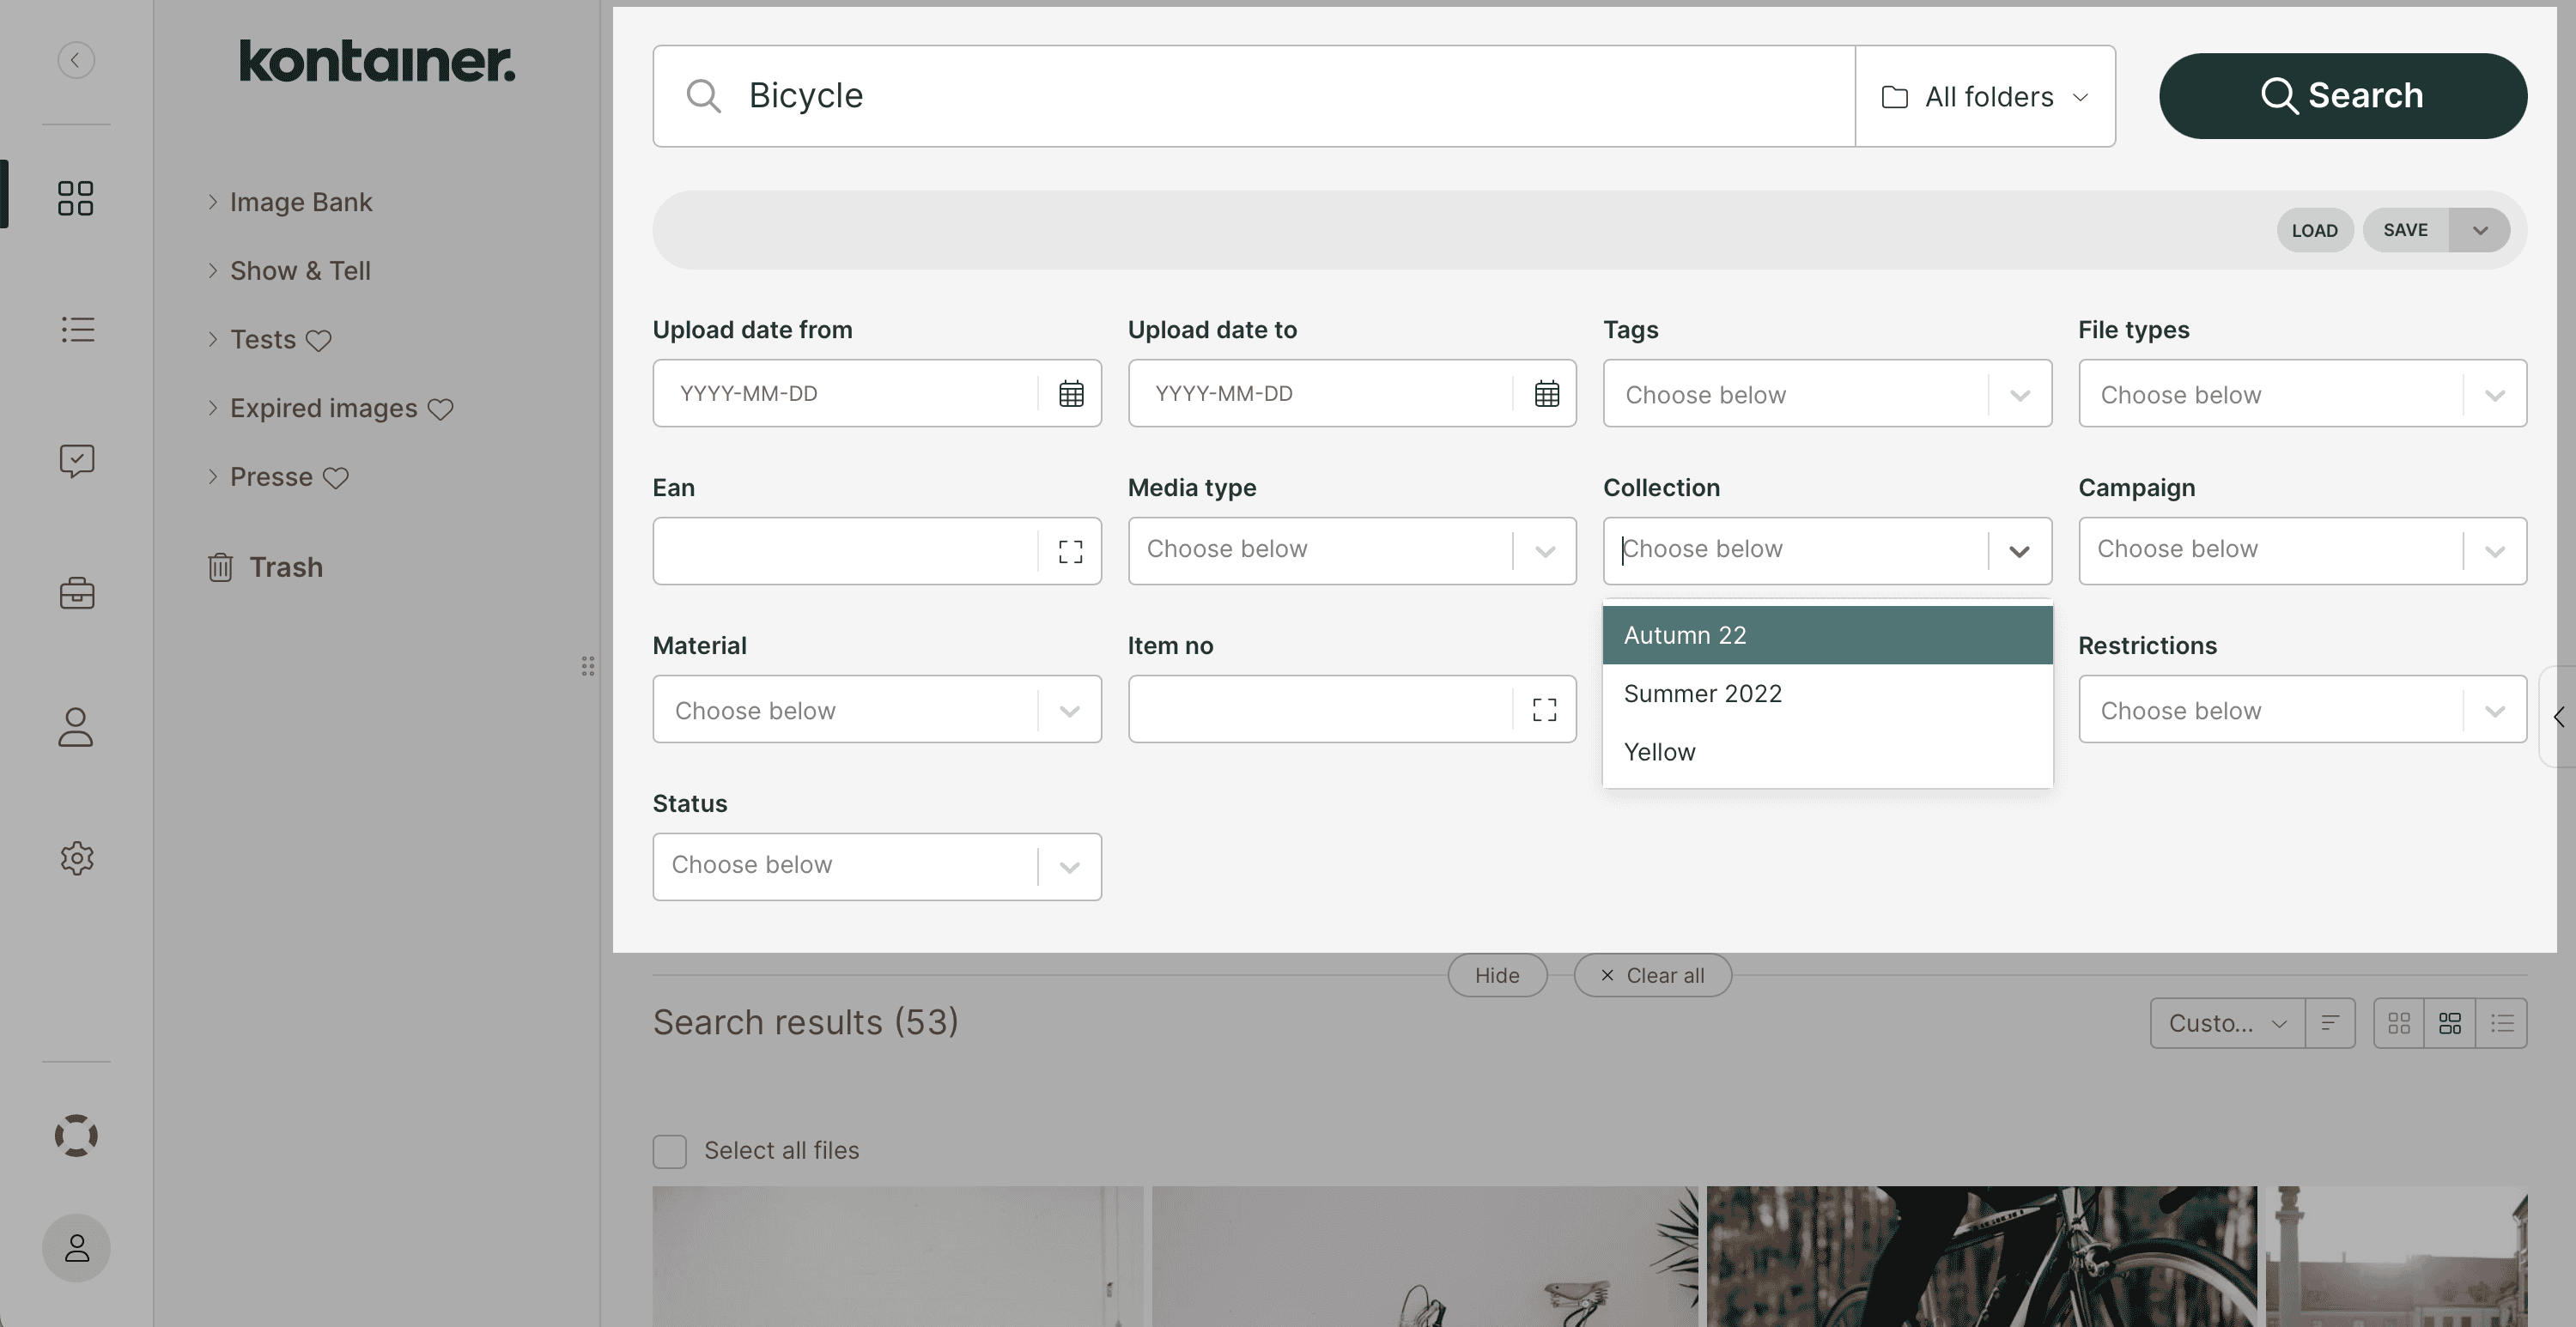2576x1327 pixels.
Task: Expand the Presse folder in sidebar
Action: tap(210, 476)
